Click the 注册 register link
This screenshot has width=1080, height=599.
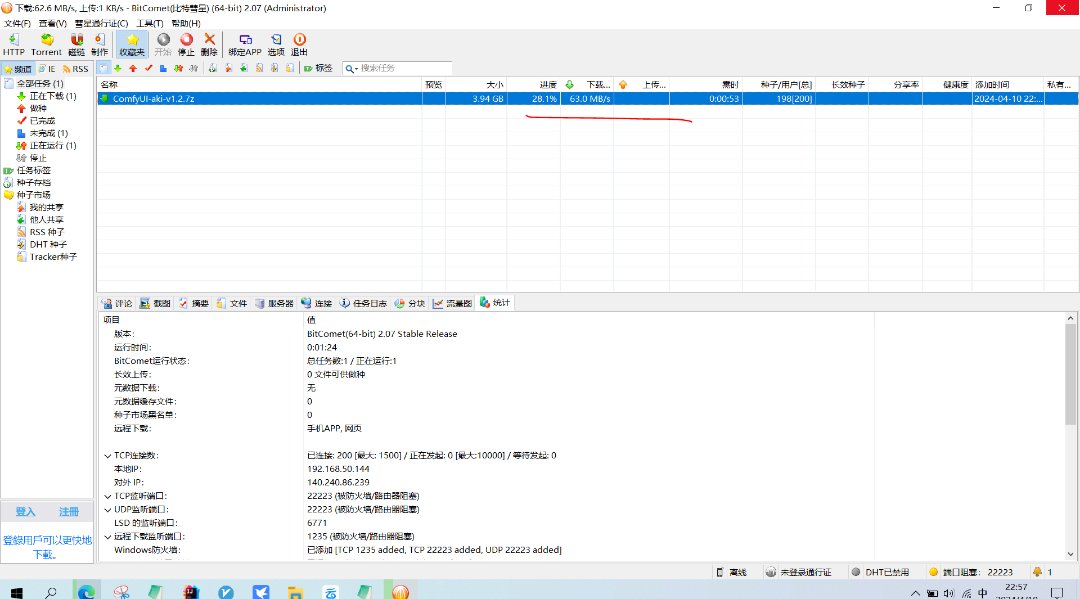pos(68,512)
